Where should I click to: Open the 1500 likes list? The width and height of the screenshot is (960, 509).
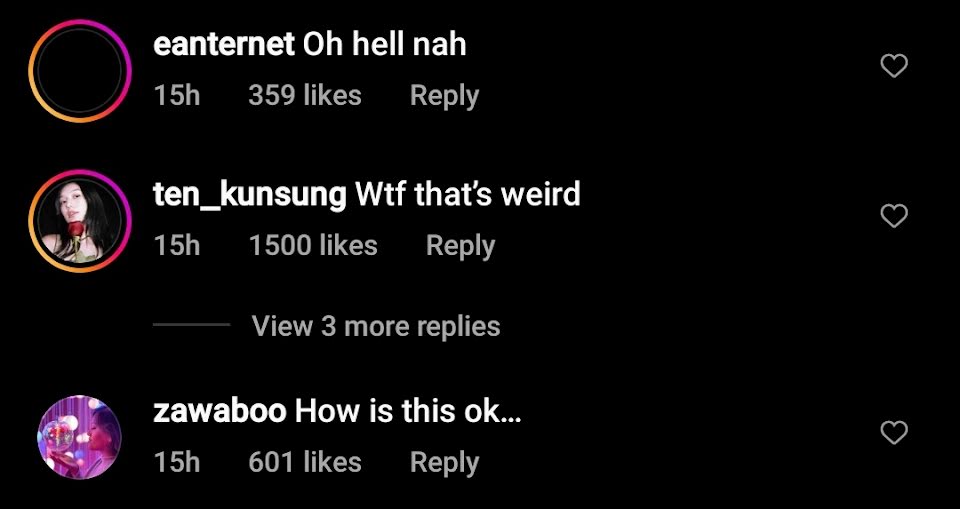313,246
